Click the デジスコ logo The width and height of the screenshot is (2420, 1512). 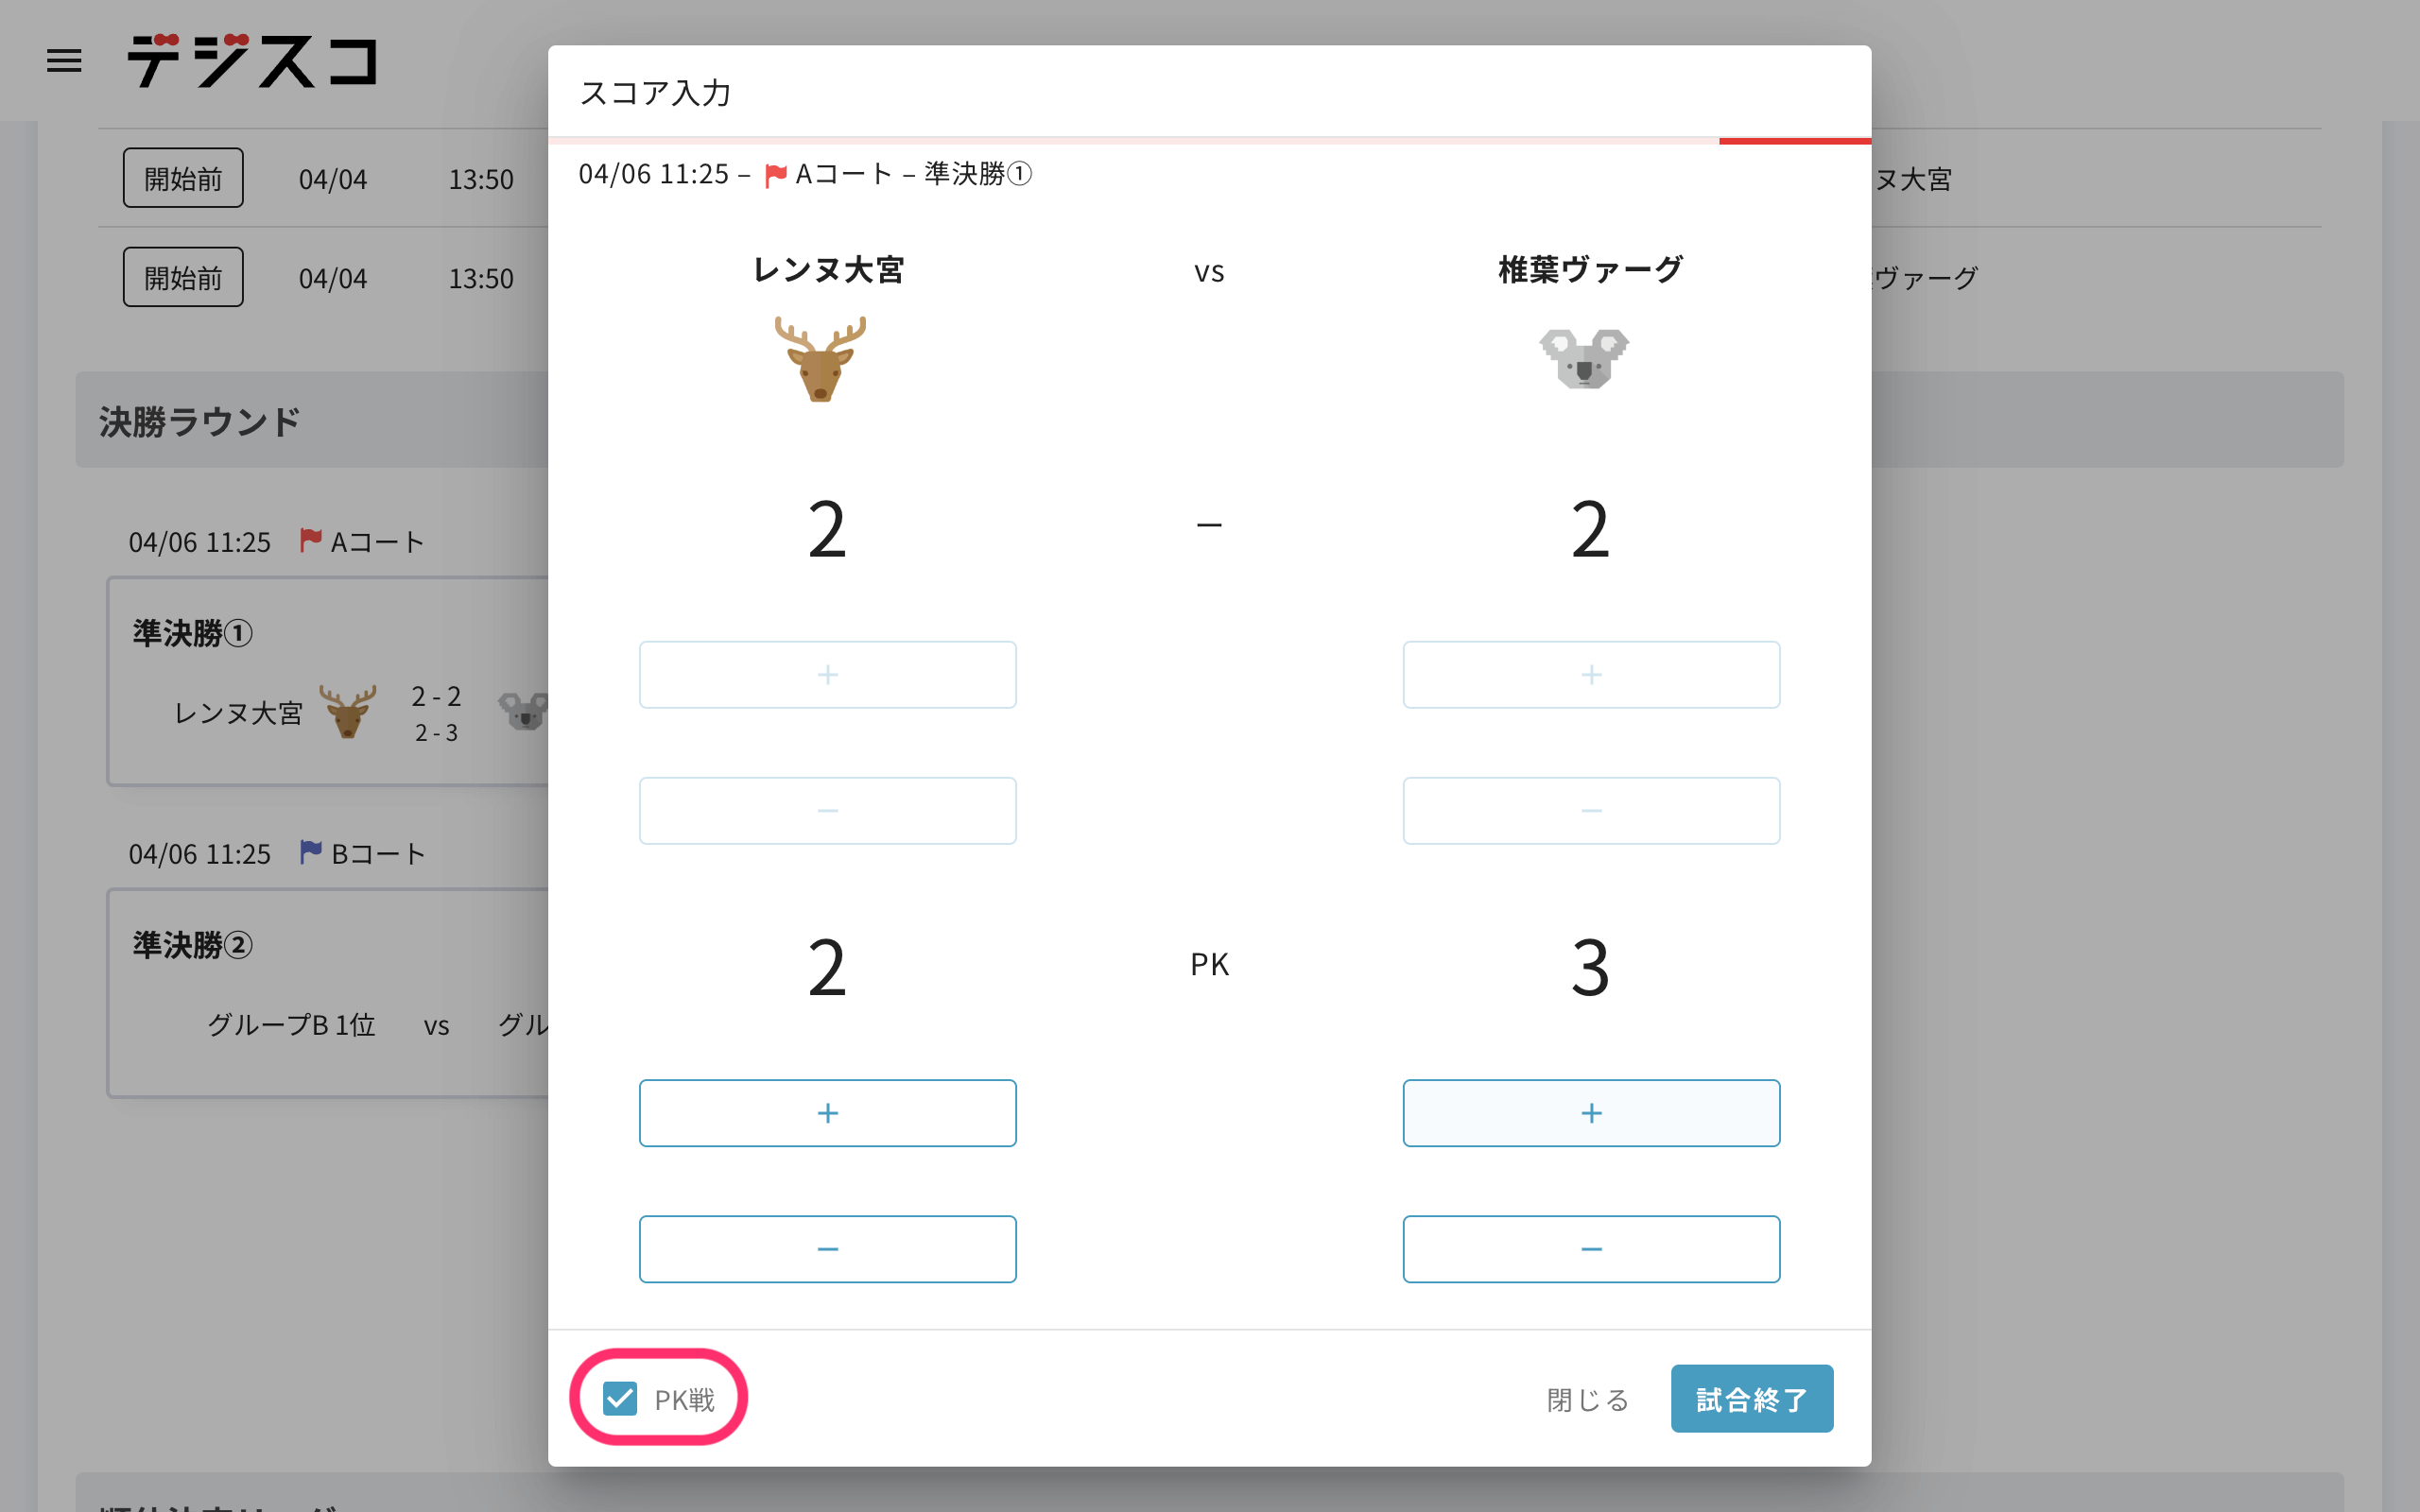coord(252,61)
